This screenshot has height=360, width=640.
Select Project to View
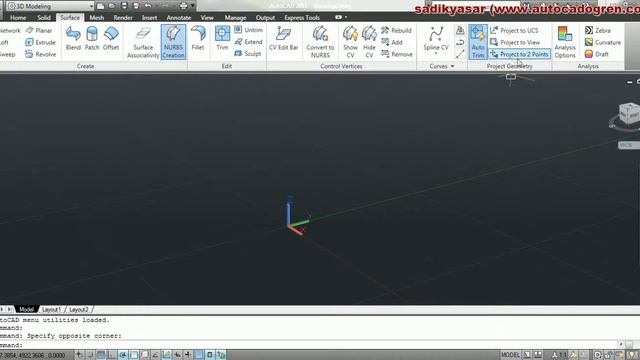point(515,42)
